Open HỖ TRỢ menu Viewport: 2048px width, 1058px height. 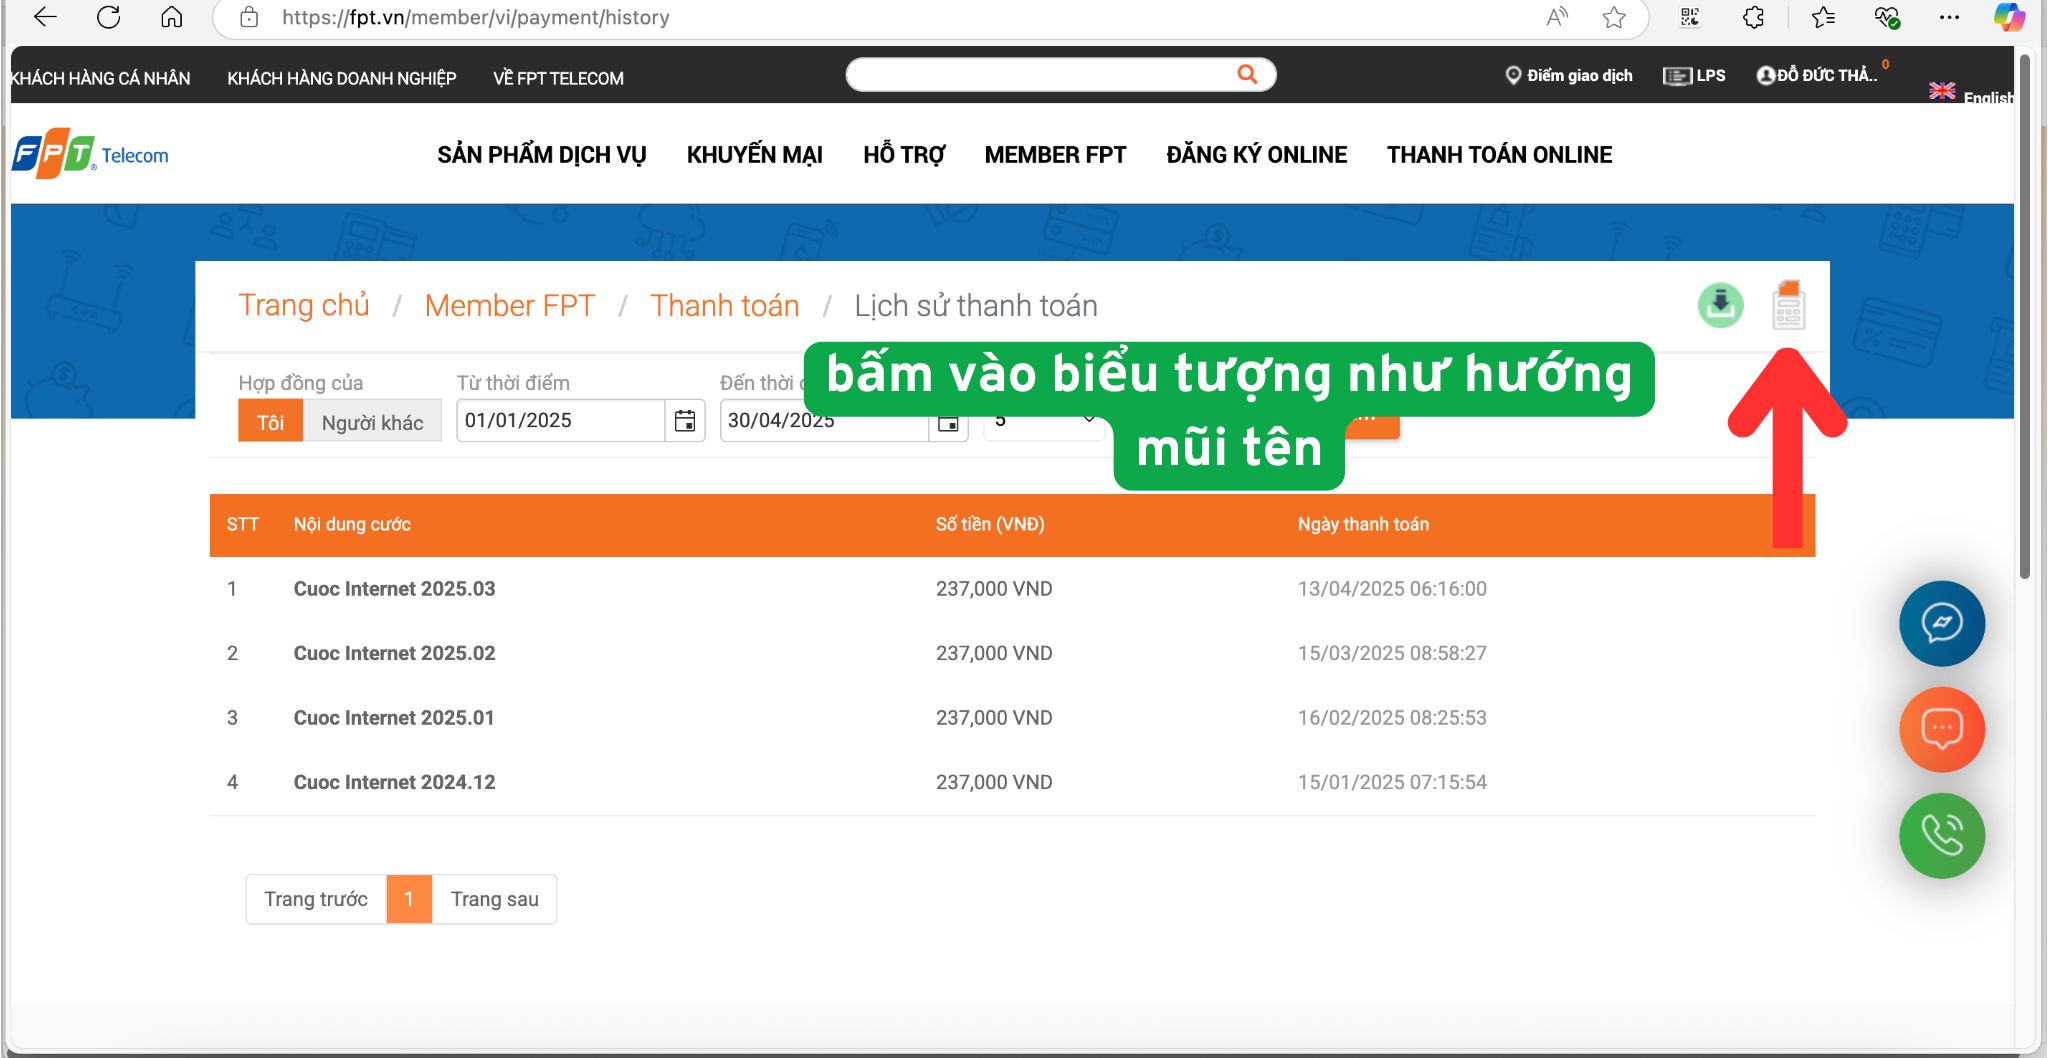click(x=904, y=155)
